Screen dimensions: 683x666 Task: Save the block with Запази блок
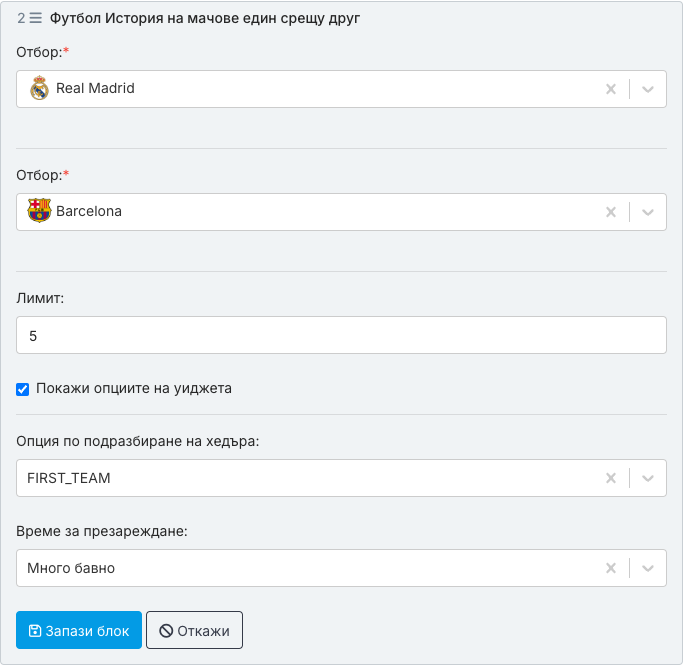(79, 630)
